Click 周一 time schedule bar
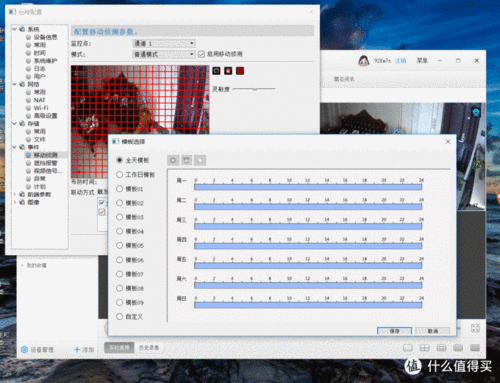Screen dimensions: 500x383 pos(308,187)
